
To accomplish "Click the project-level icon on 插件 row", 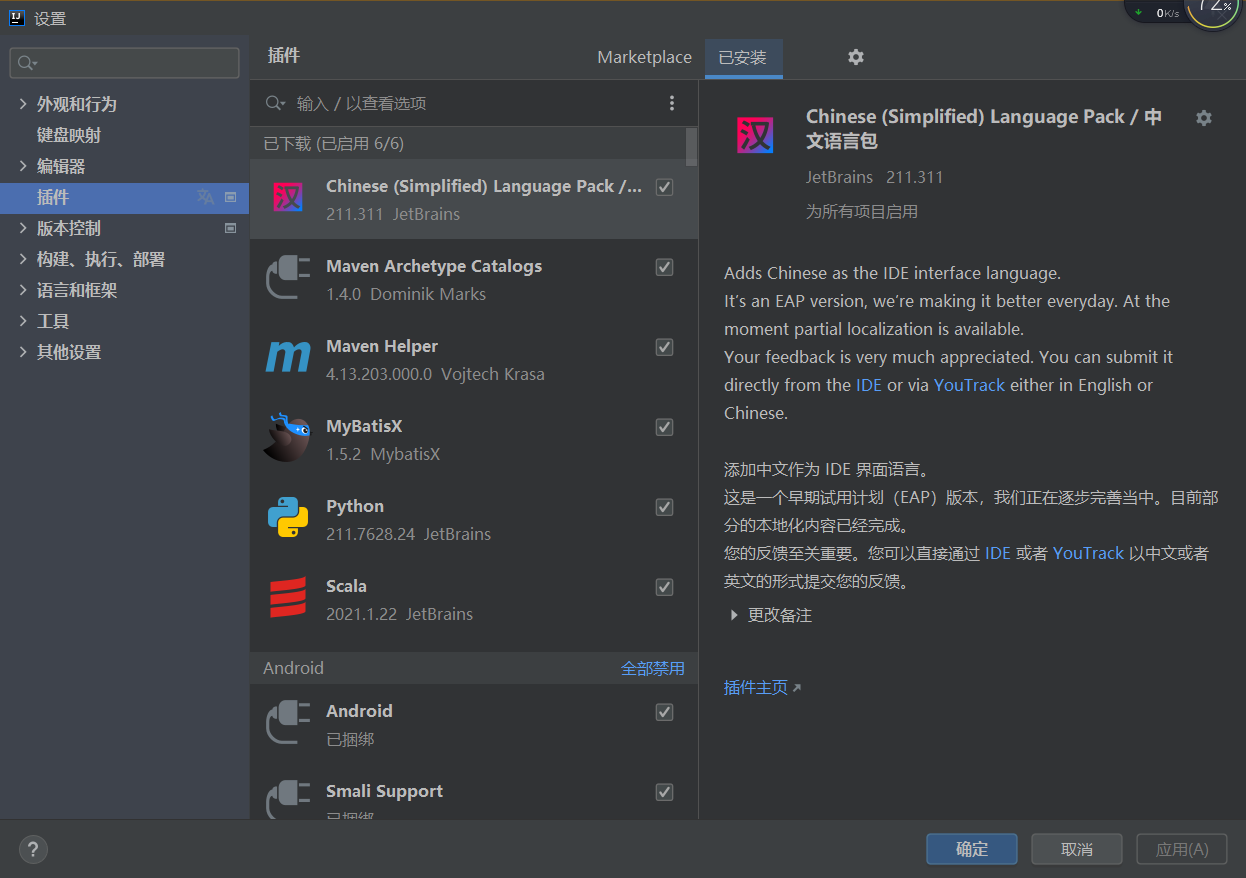I will (231, 197).
